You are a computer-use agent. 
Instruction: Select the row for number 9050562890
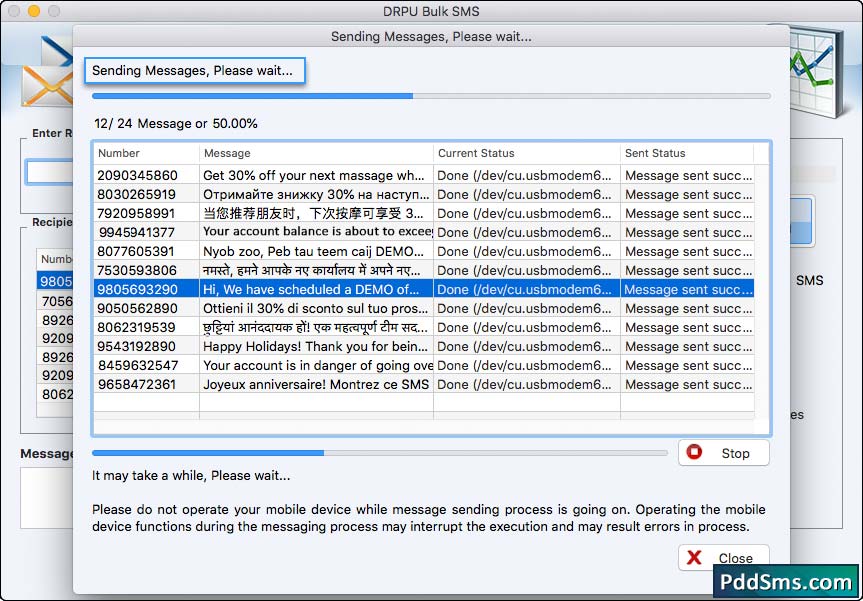(x=424, y=308)
